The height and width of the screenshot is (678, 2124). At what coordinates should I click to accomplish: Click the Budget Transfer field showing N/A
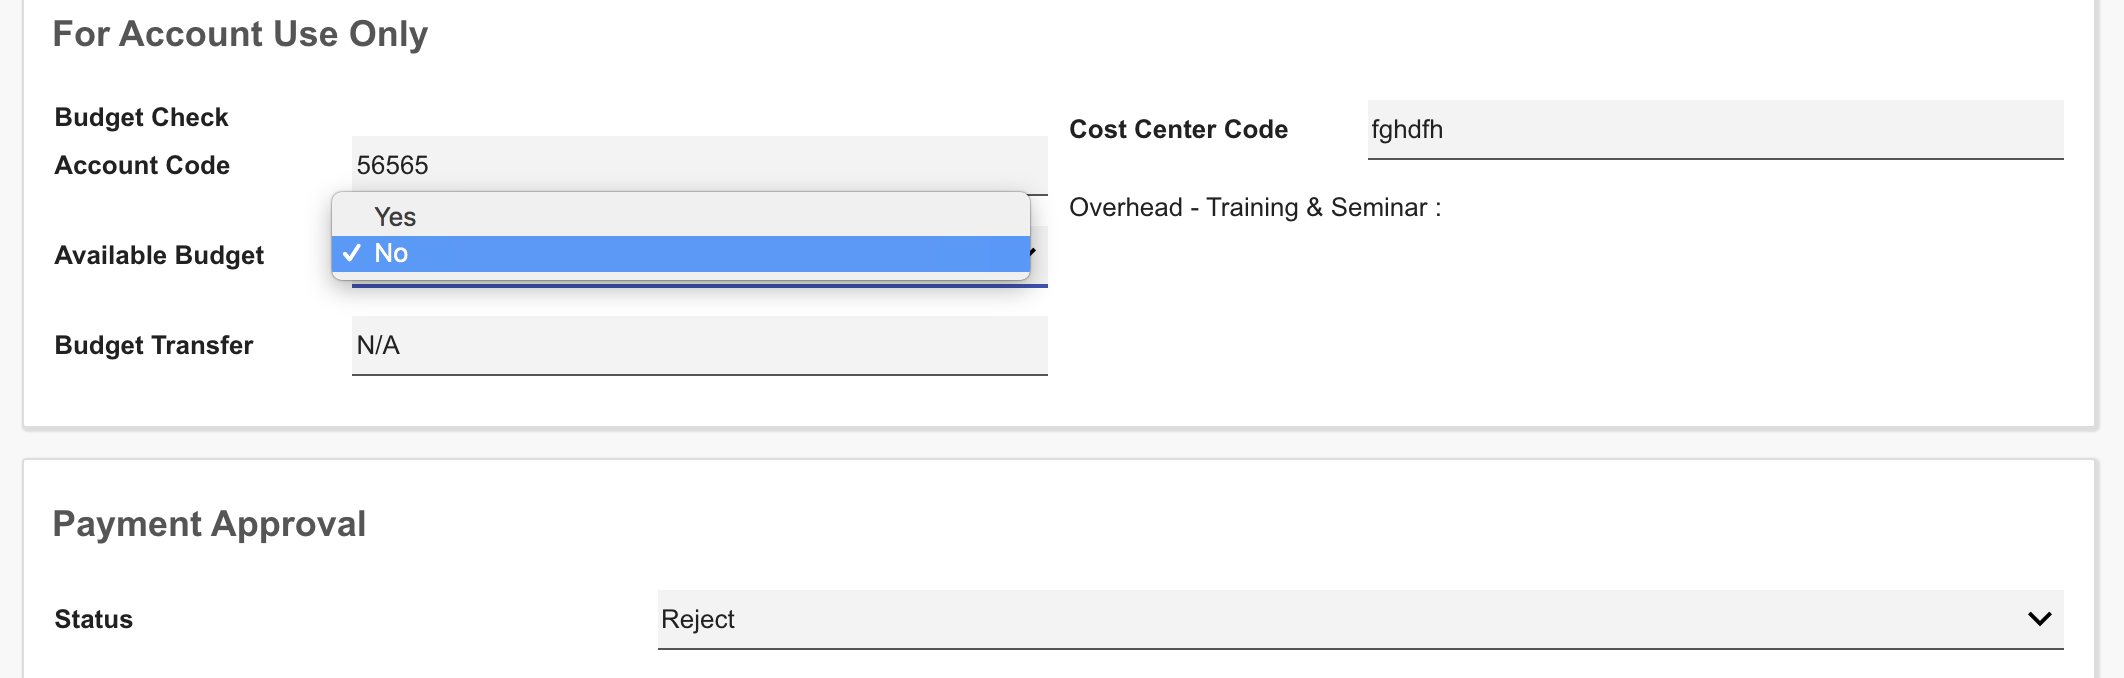coord(700,345)
